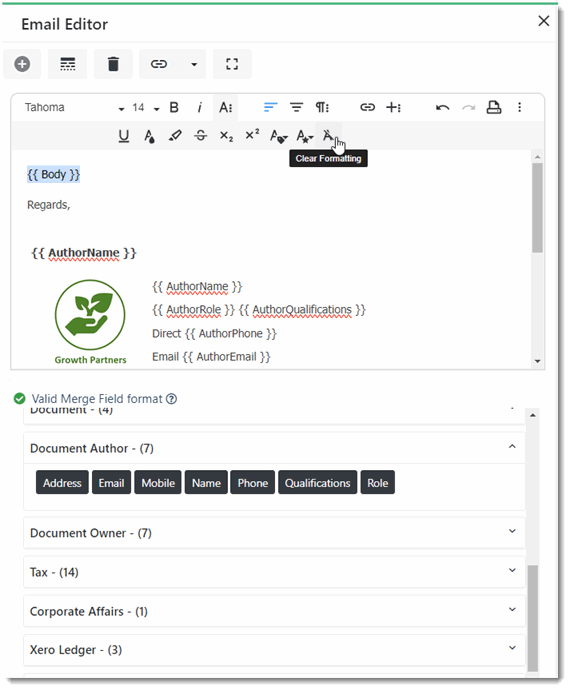This screenshot has height=690, width=570.
Task: Insert the Address merge field
Action: pos(62,483)
